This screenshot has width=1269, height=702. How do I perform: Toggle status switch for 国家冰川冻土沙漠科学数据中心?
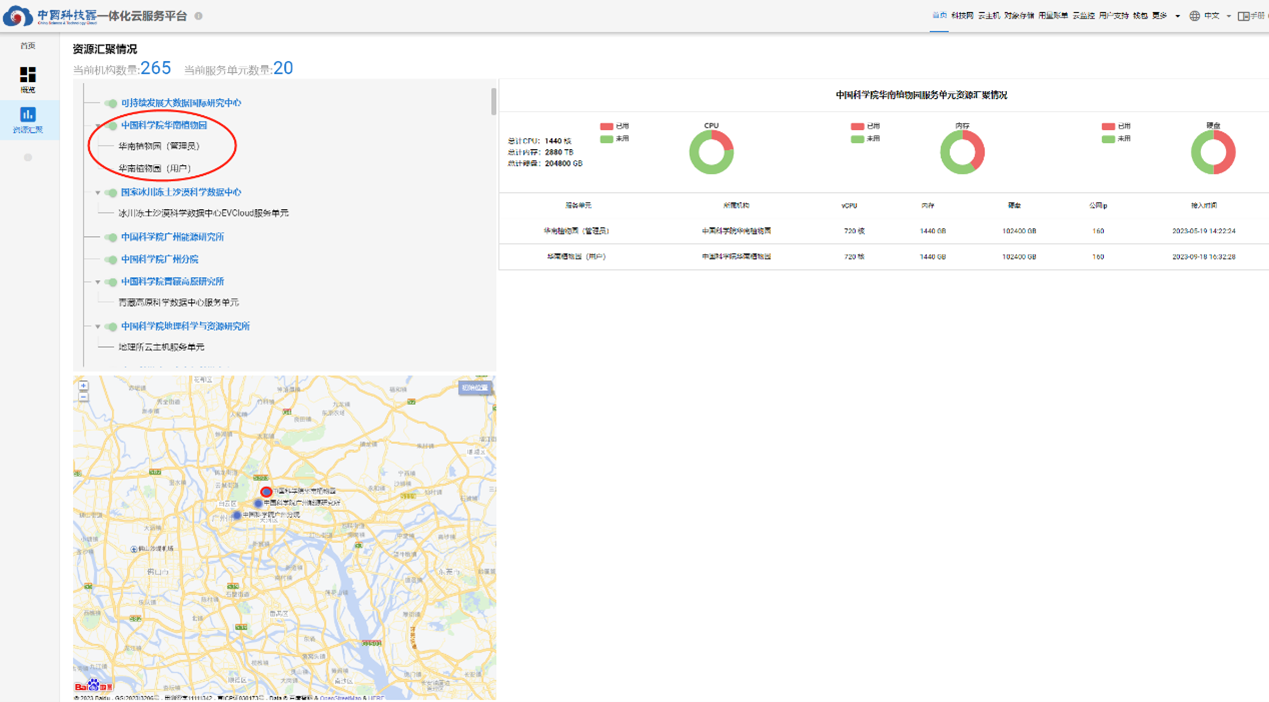tap(110, 192)
